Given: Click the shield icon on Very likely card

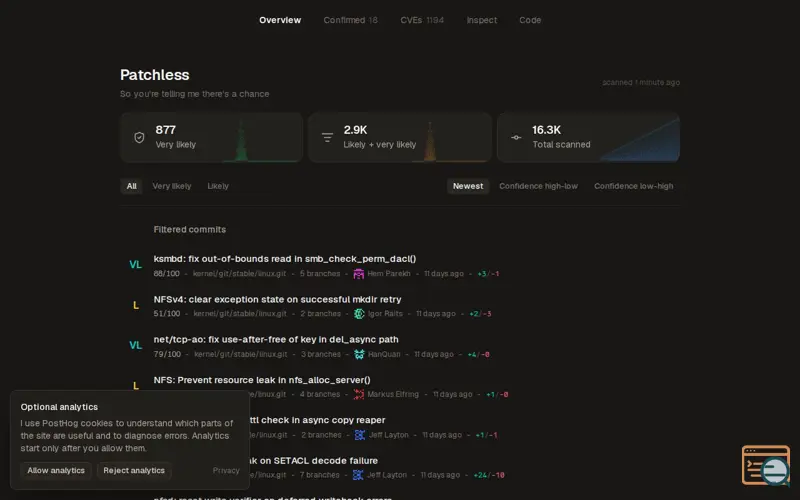Looking at the screenshot, I should (x=139, y=137).
